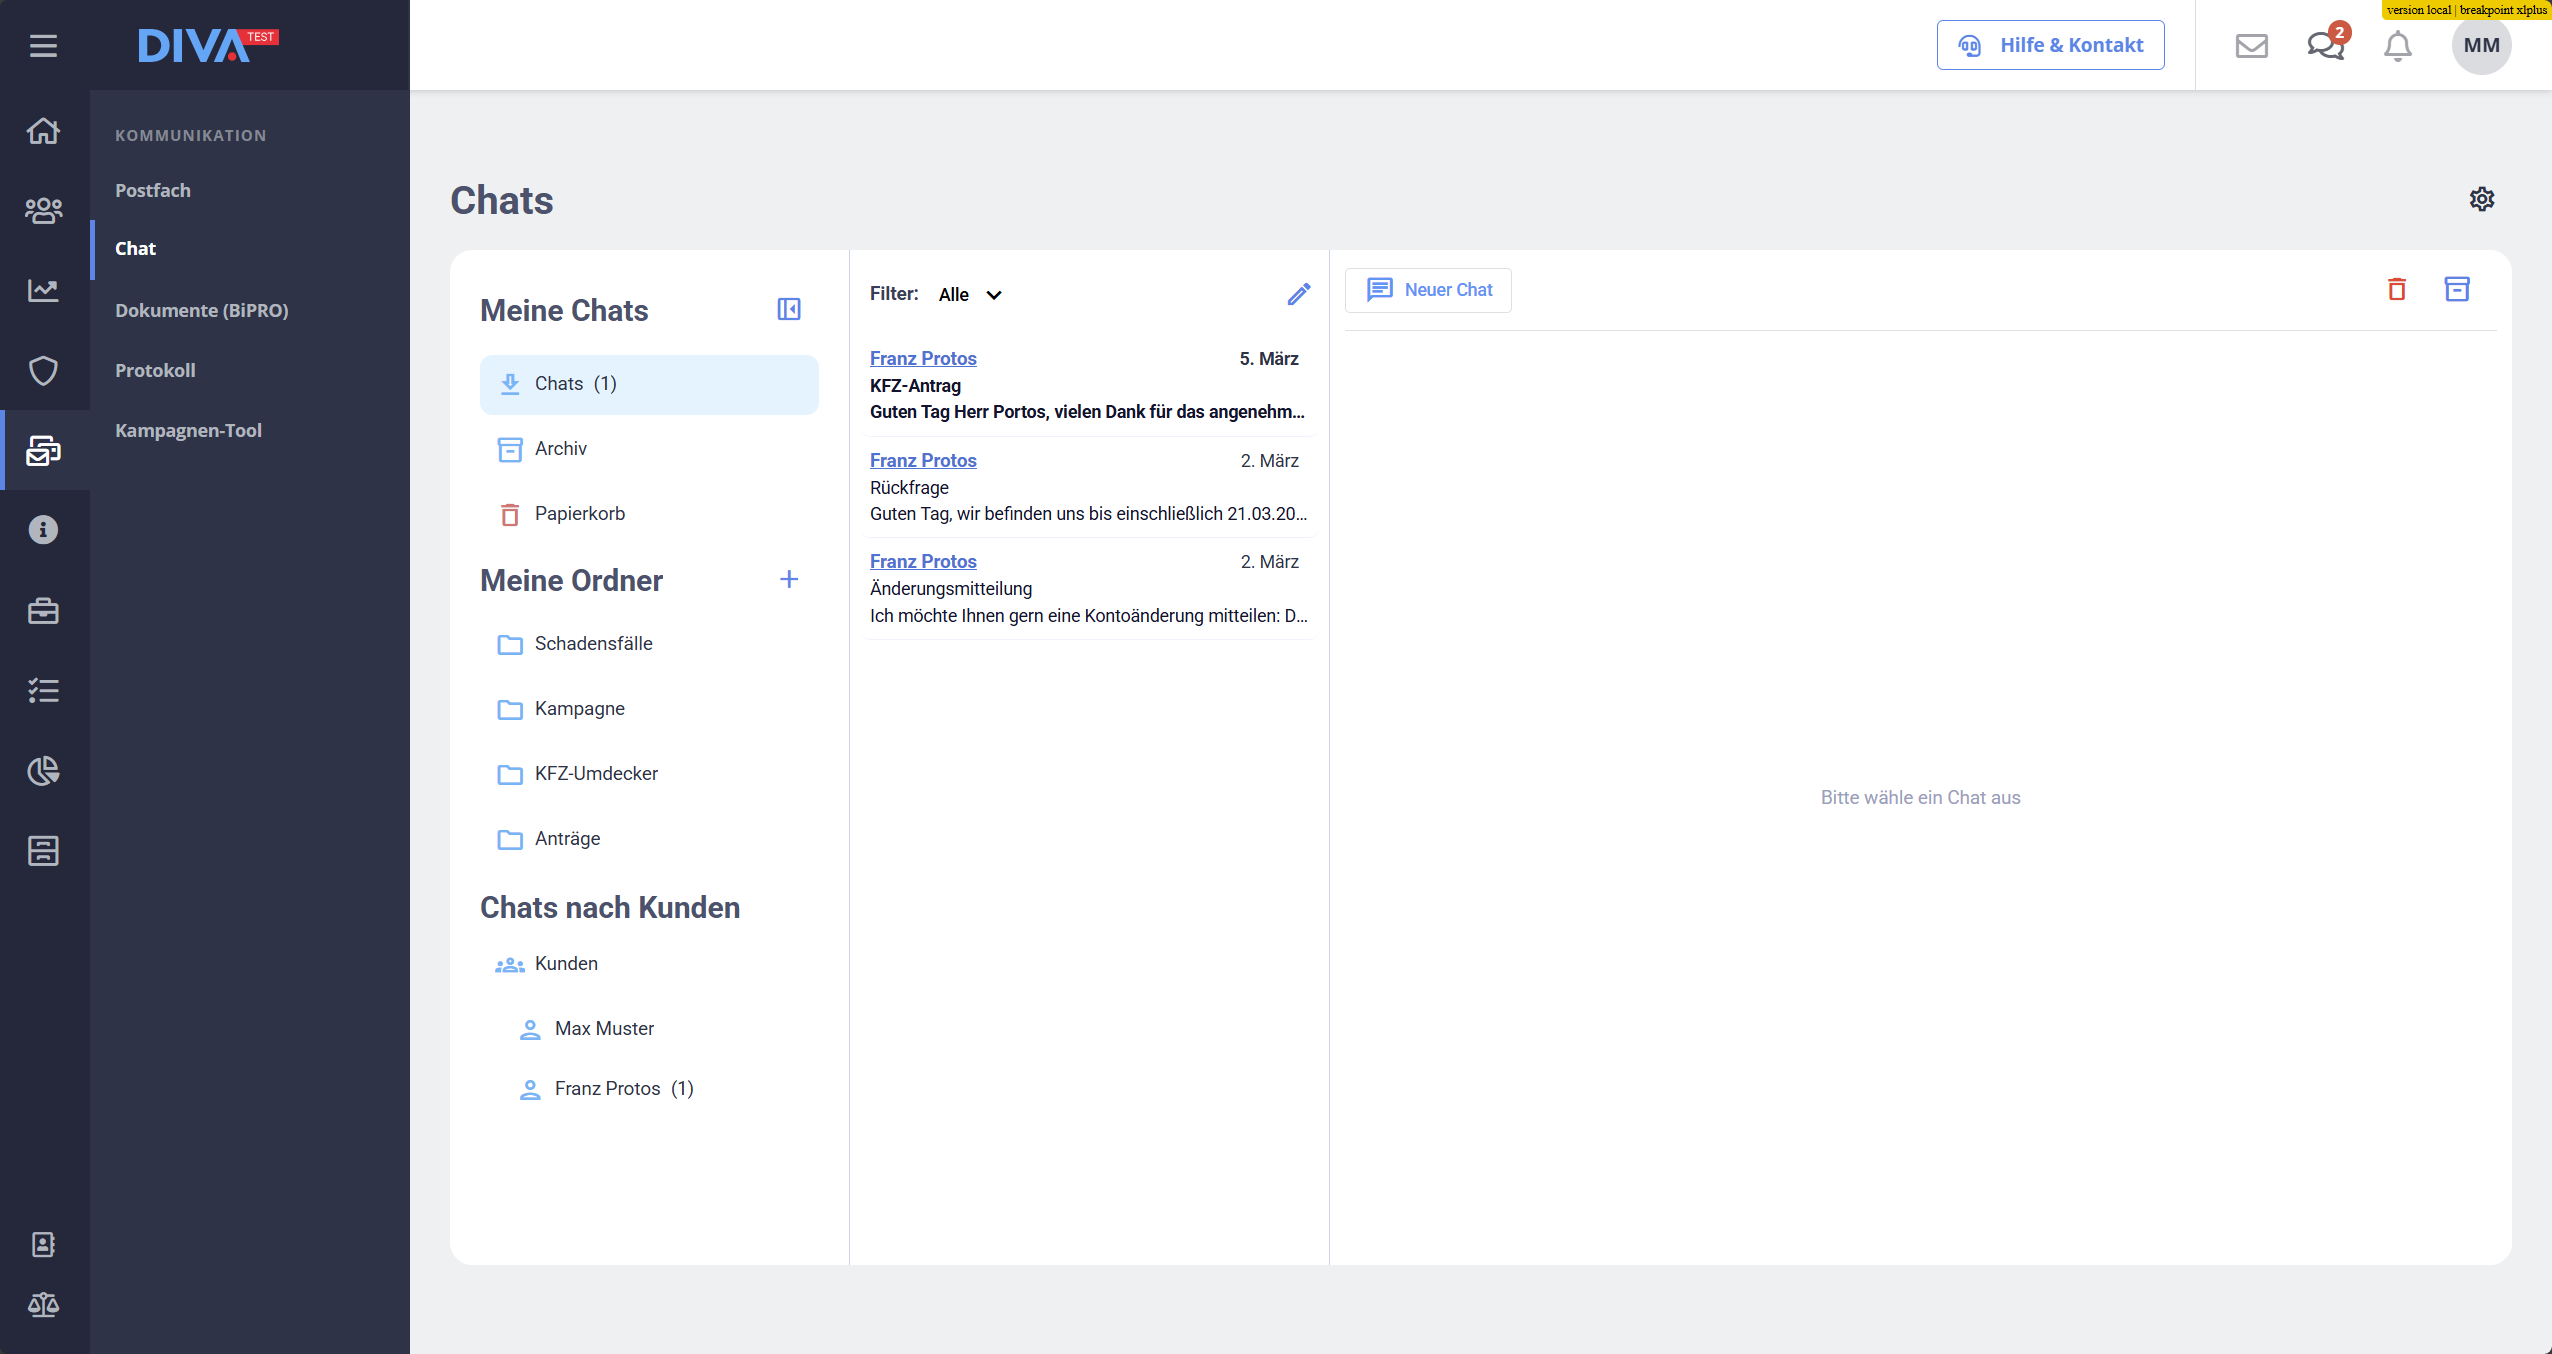This screenshot has width=2552, height=1354.
Task: Click the archive chat icon
Action: click(2457, 289)
